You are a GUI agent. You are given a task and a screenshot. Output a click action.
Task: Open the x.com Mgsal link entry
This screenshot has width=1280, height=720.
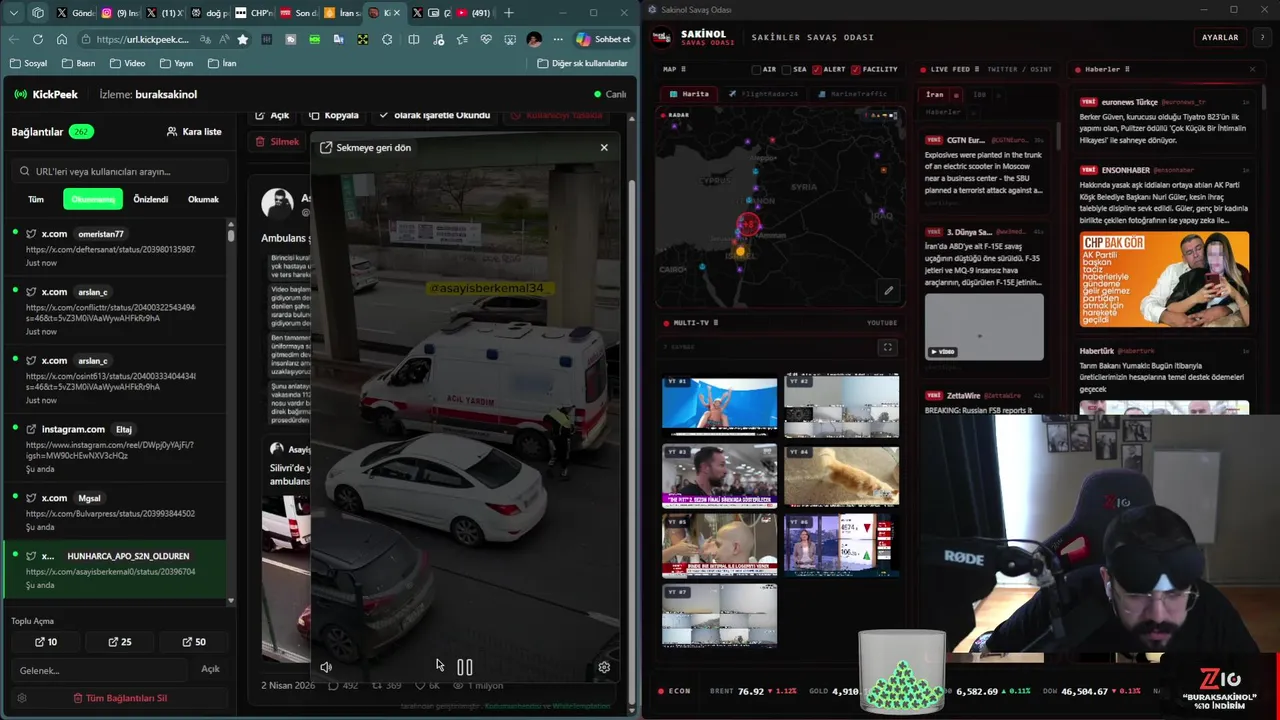[x=116, y=512]
